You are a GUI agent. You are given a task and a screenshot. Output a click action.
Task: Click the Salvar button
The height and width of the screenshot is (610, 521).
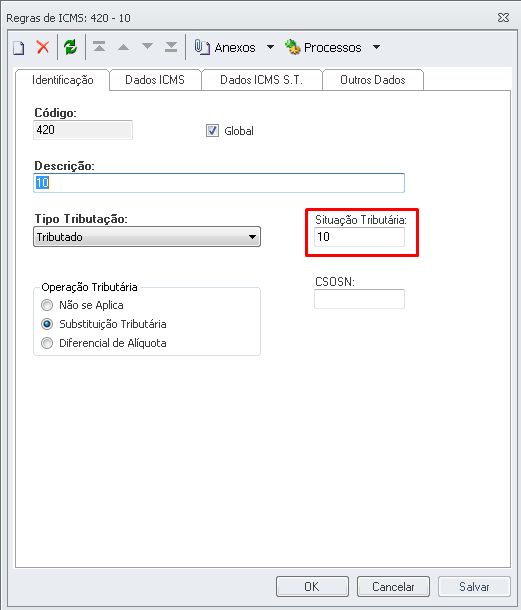474,586
